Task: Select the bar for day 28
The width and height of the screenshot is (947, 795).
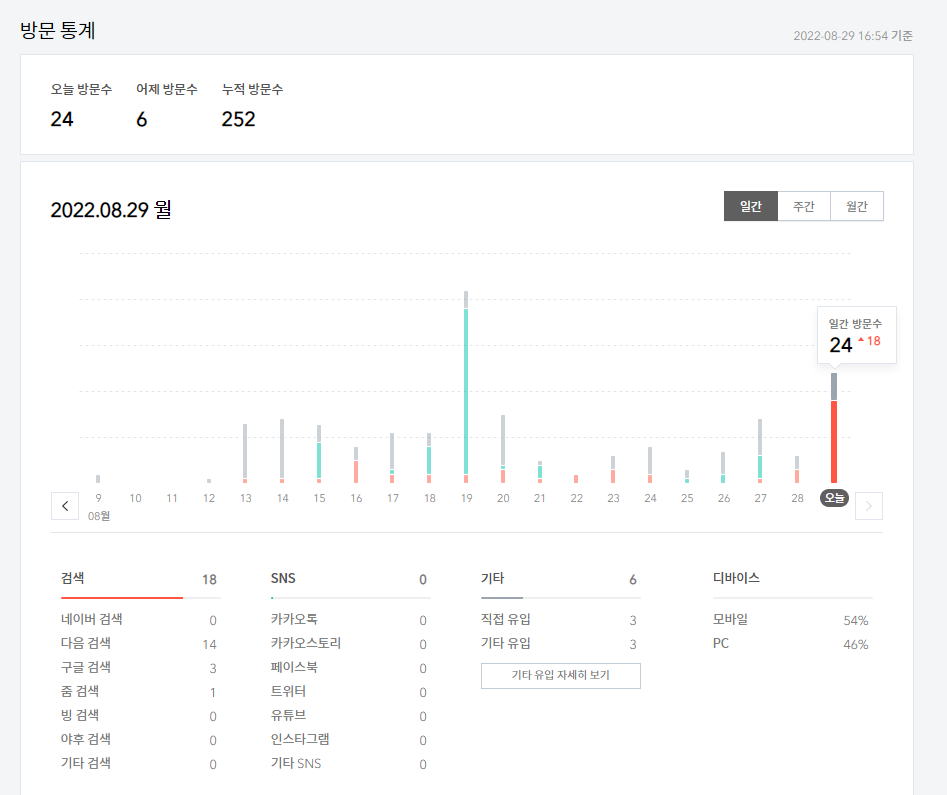Action: tap(797, 469)
